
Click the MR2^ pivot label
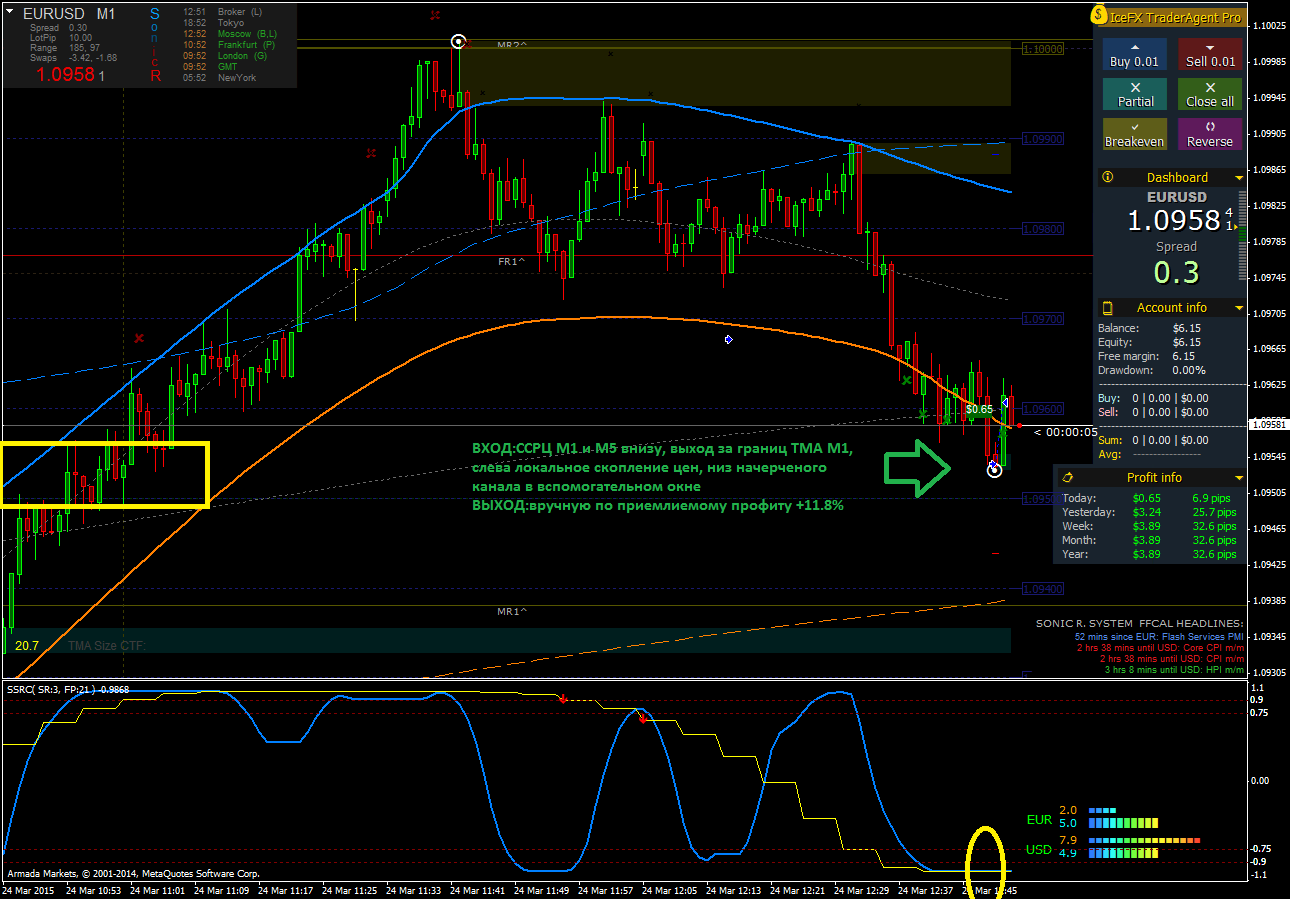pos(511,45)
